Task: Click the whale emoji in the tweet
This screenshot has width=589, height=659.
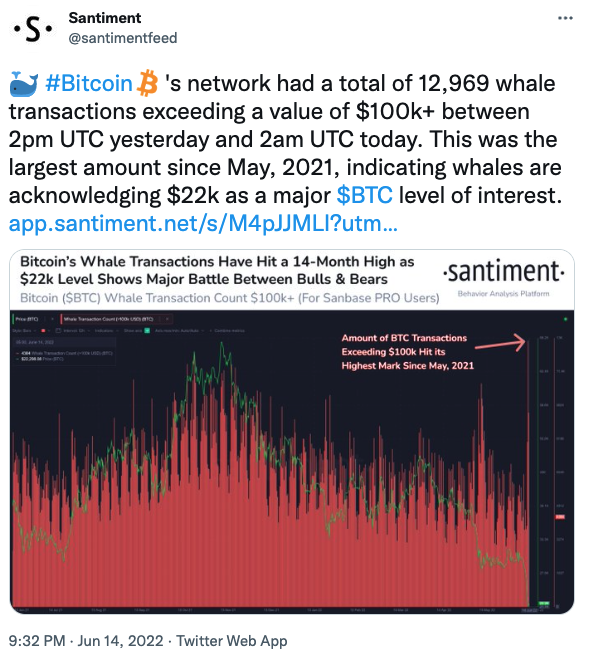Action: (24, 84)
